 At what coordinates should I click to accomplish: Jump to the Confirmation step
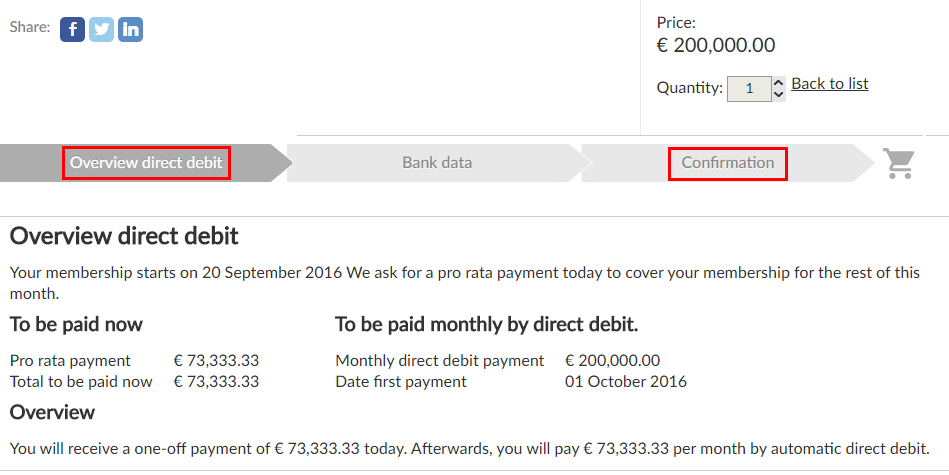728,163
